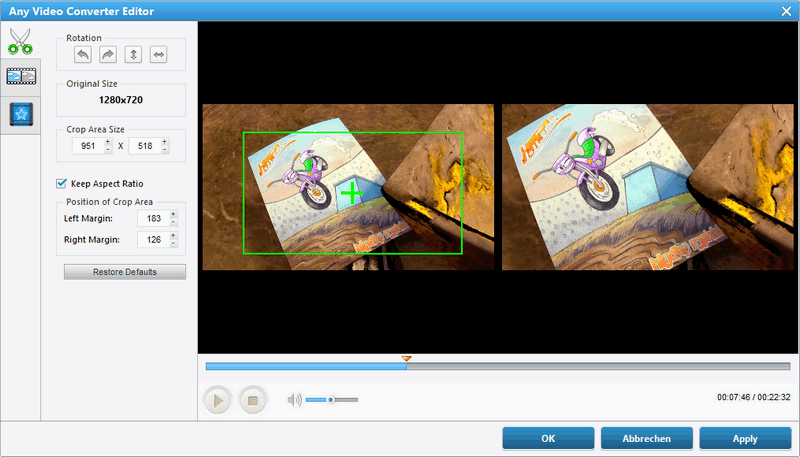Viewport: 800px width, 457px height.
Task: Flip video vertically
Action: tap(133, 55)
